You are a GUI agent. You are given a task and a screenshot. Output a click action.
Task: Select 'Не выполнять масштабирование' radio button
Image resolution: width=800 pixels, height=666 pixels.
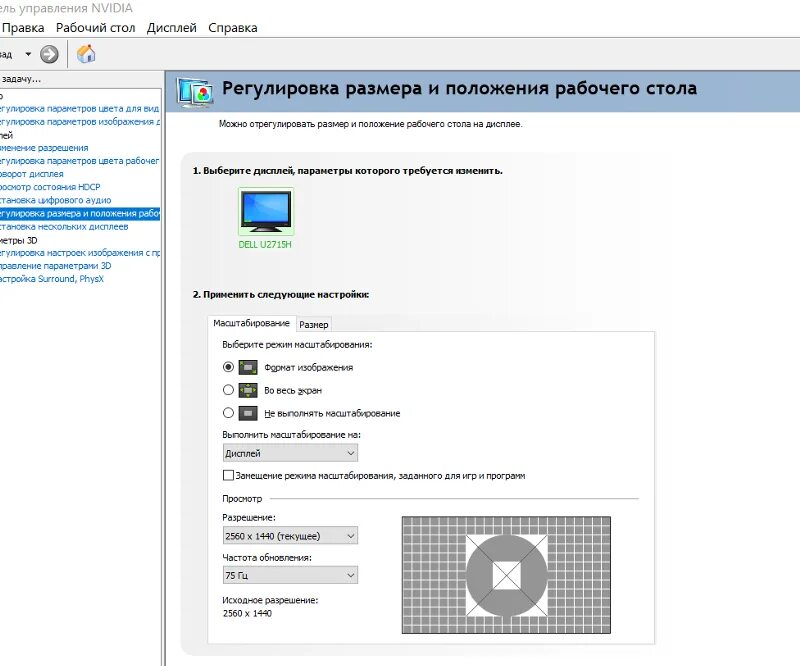(228, 413)
